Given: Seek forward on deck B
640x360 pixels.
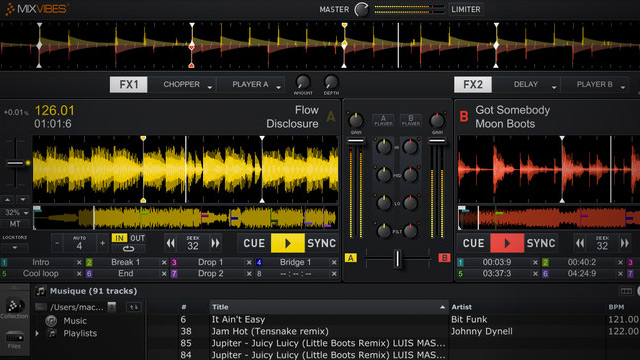Looking at the screenshot, I should 624,244.
